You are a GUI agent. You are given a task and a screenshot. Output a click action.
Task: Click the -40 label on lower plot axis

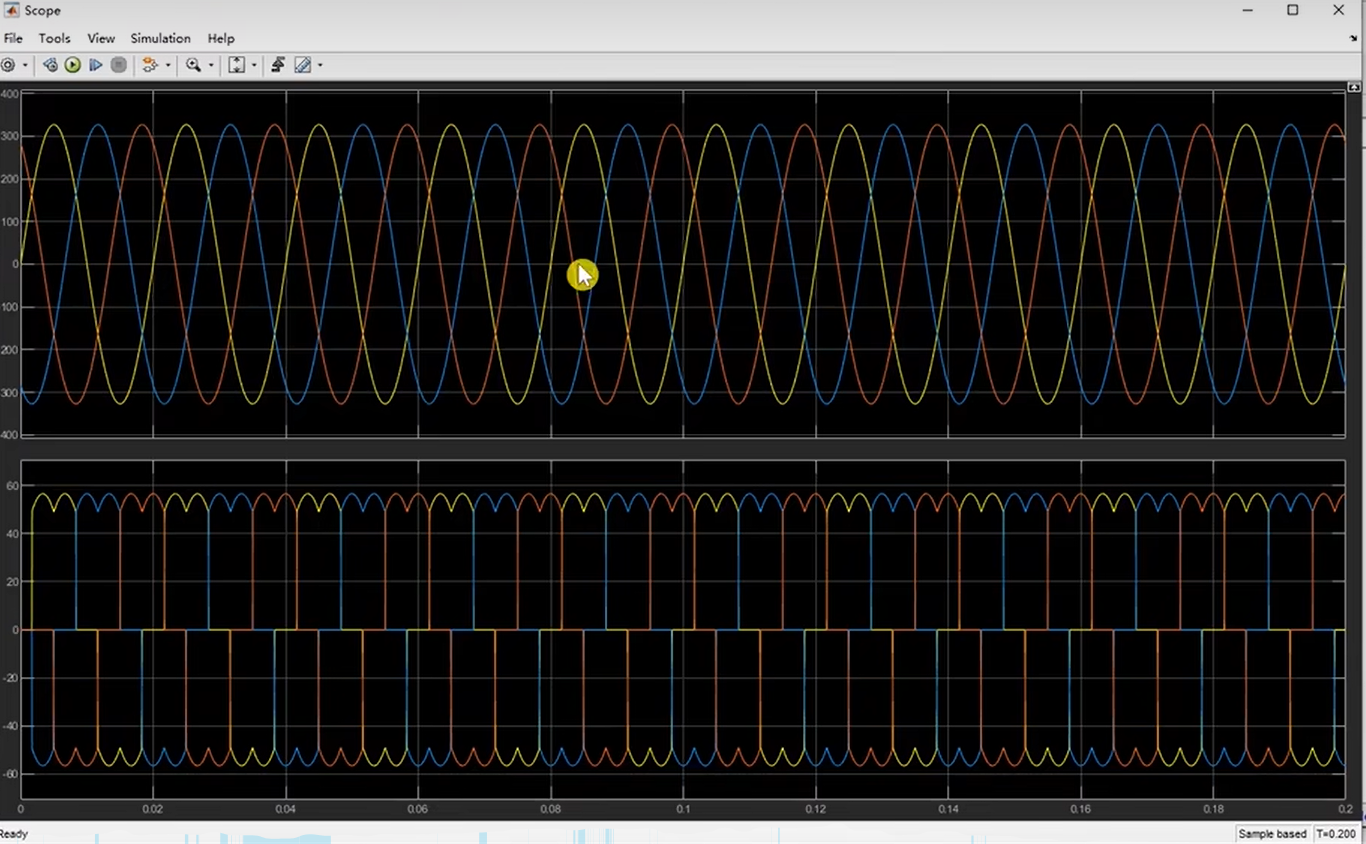point(11,726)
